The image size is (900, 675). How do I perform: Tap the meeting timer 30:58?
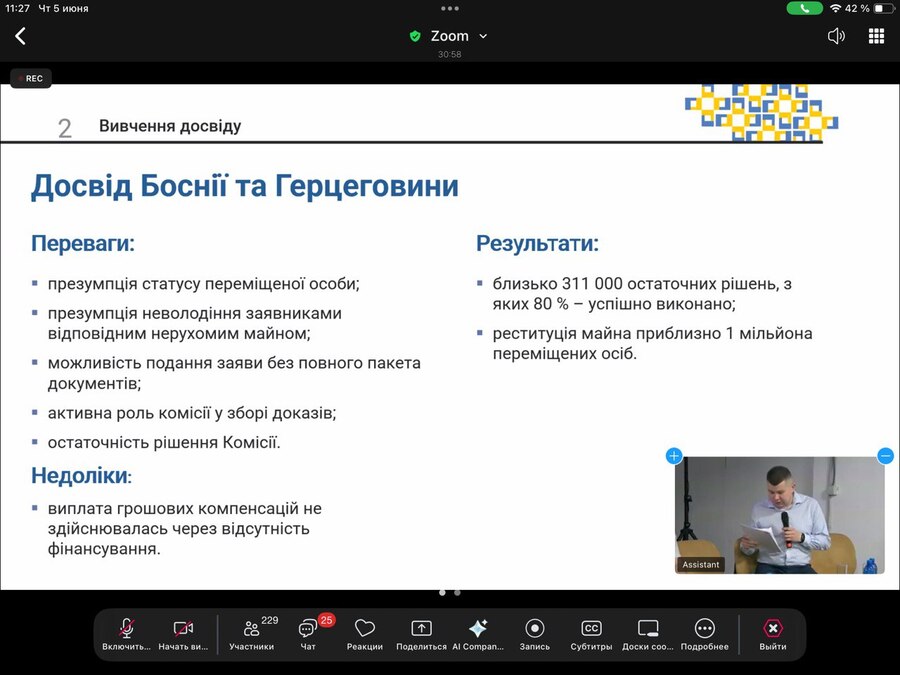[449, 55]
